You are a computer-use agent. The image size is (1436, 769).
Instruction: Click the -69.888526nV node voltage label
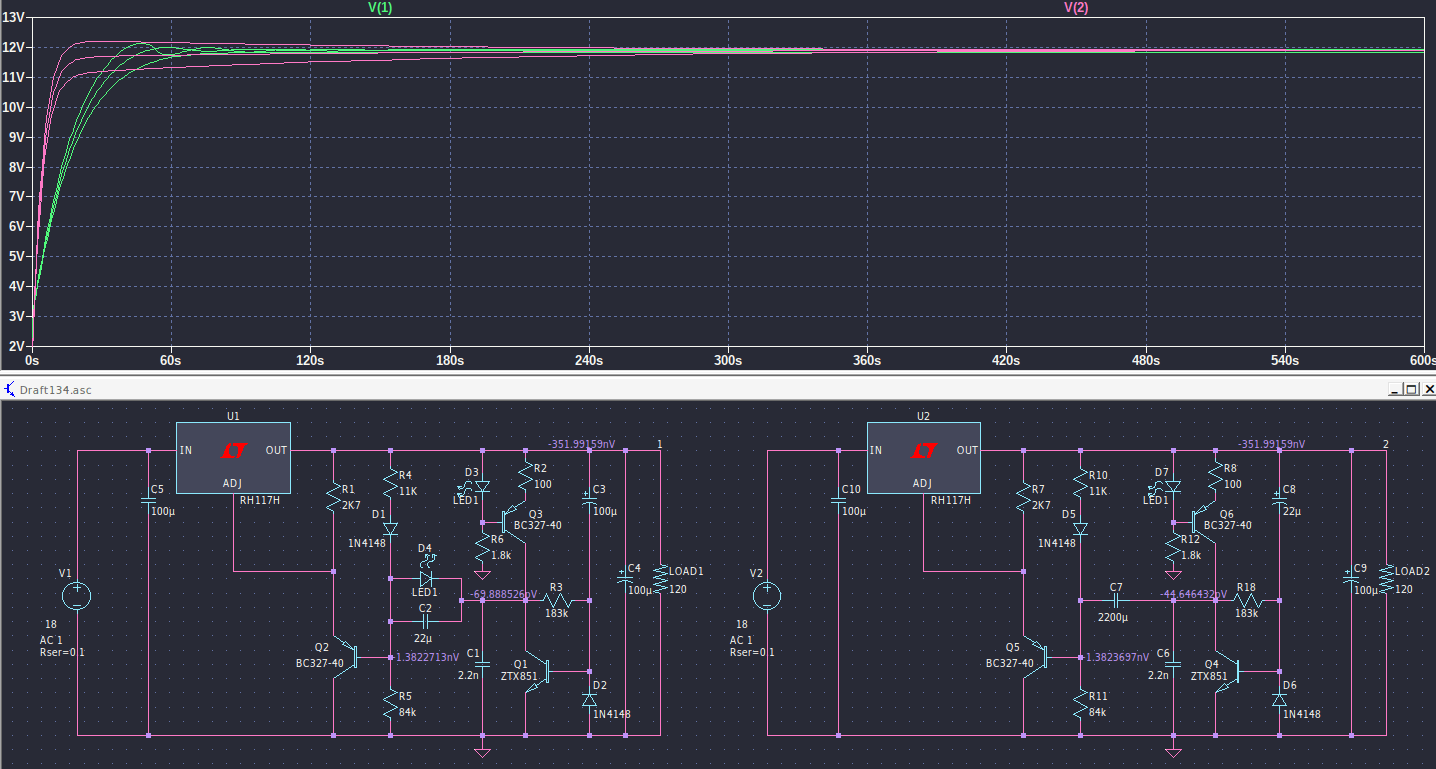tap(503, 594)
